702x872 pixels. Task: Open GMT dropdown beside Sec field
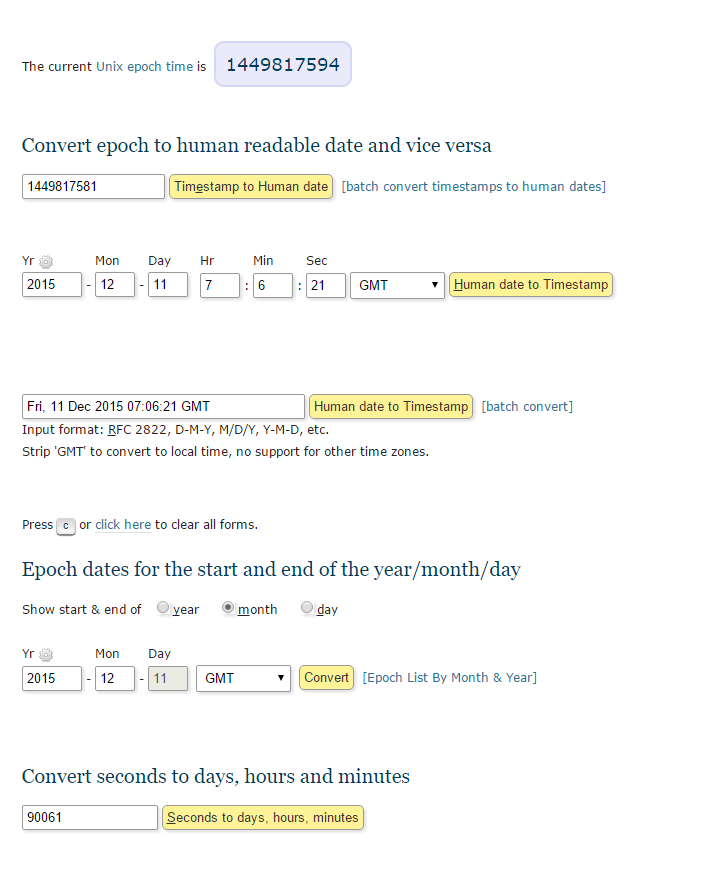coord(397,285)
